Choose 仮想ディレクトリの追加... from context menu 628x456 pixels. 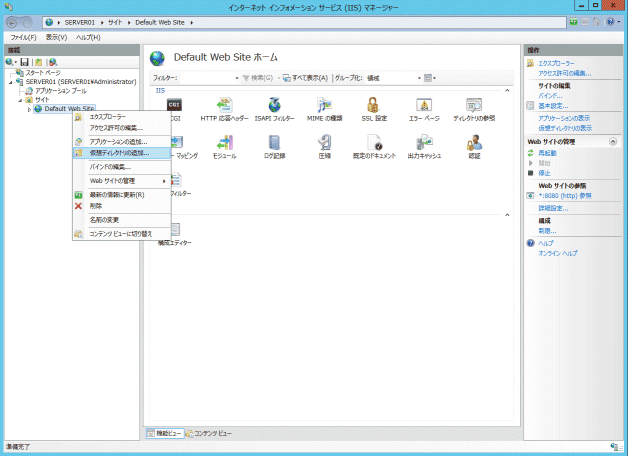(122, 153)
